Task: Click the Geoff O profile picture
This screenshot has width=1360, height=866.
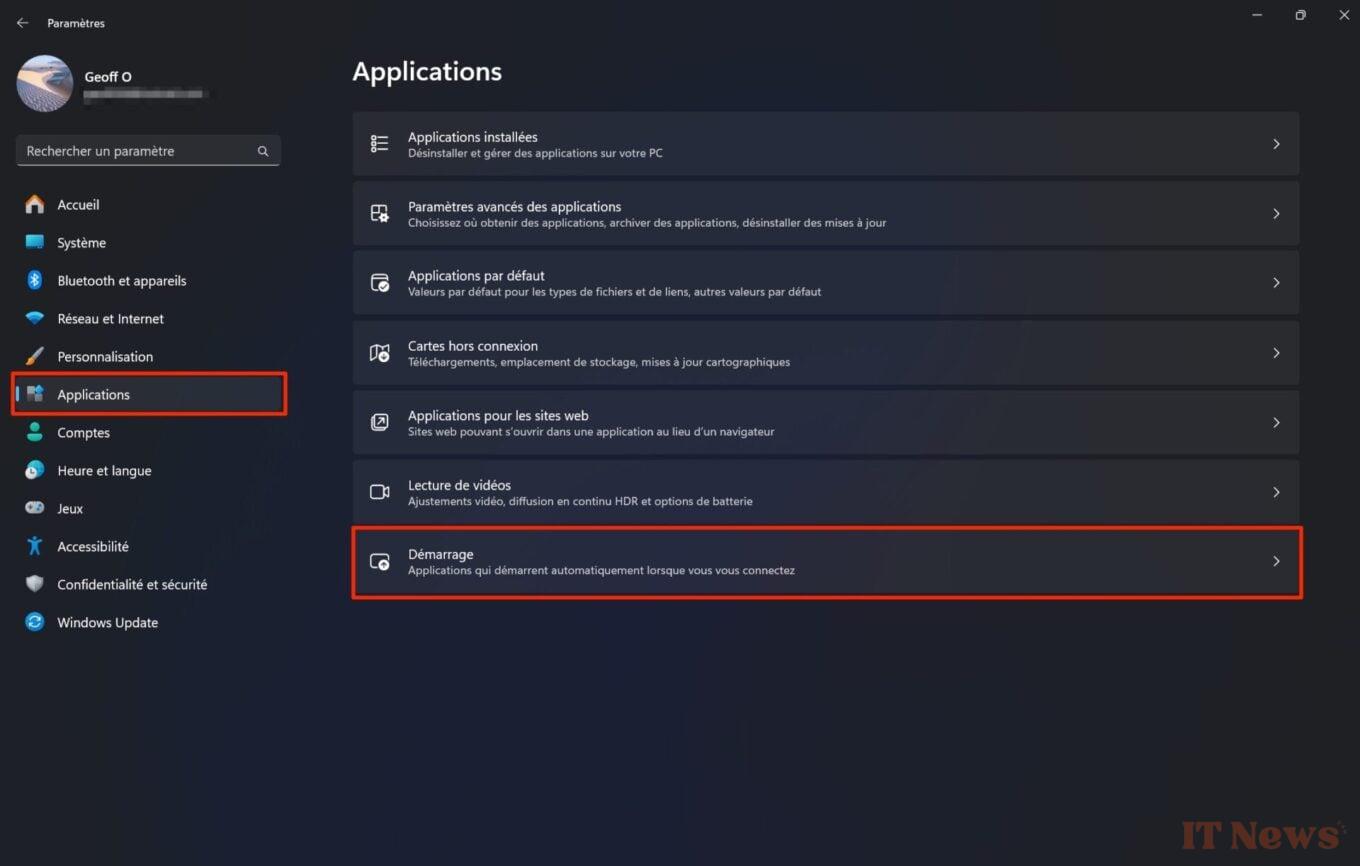Action: 44,84
